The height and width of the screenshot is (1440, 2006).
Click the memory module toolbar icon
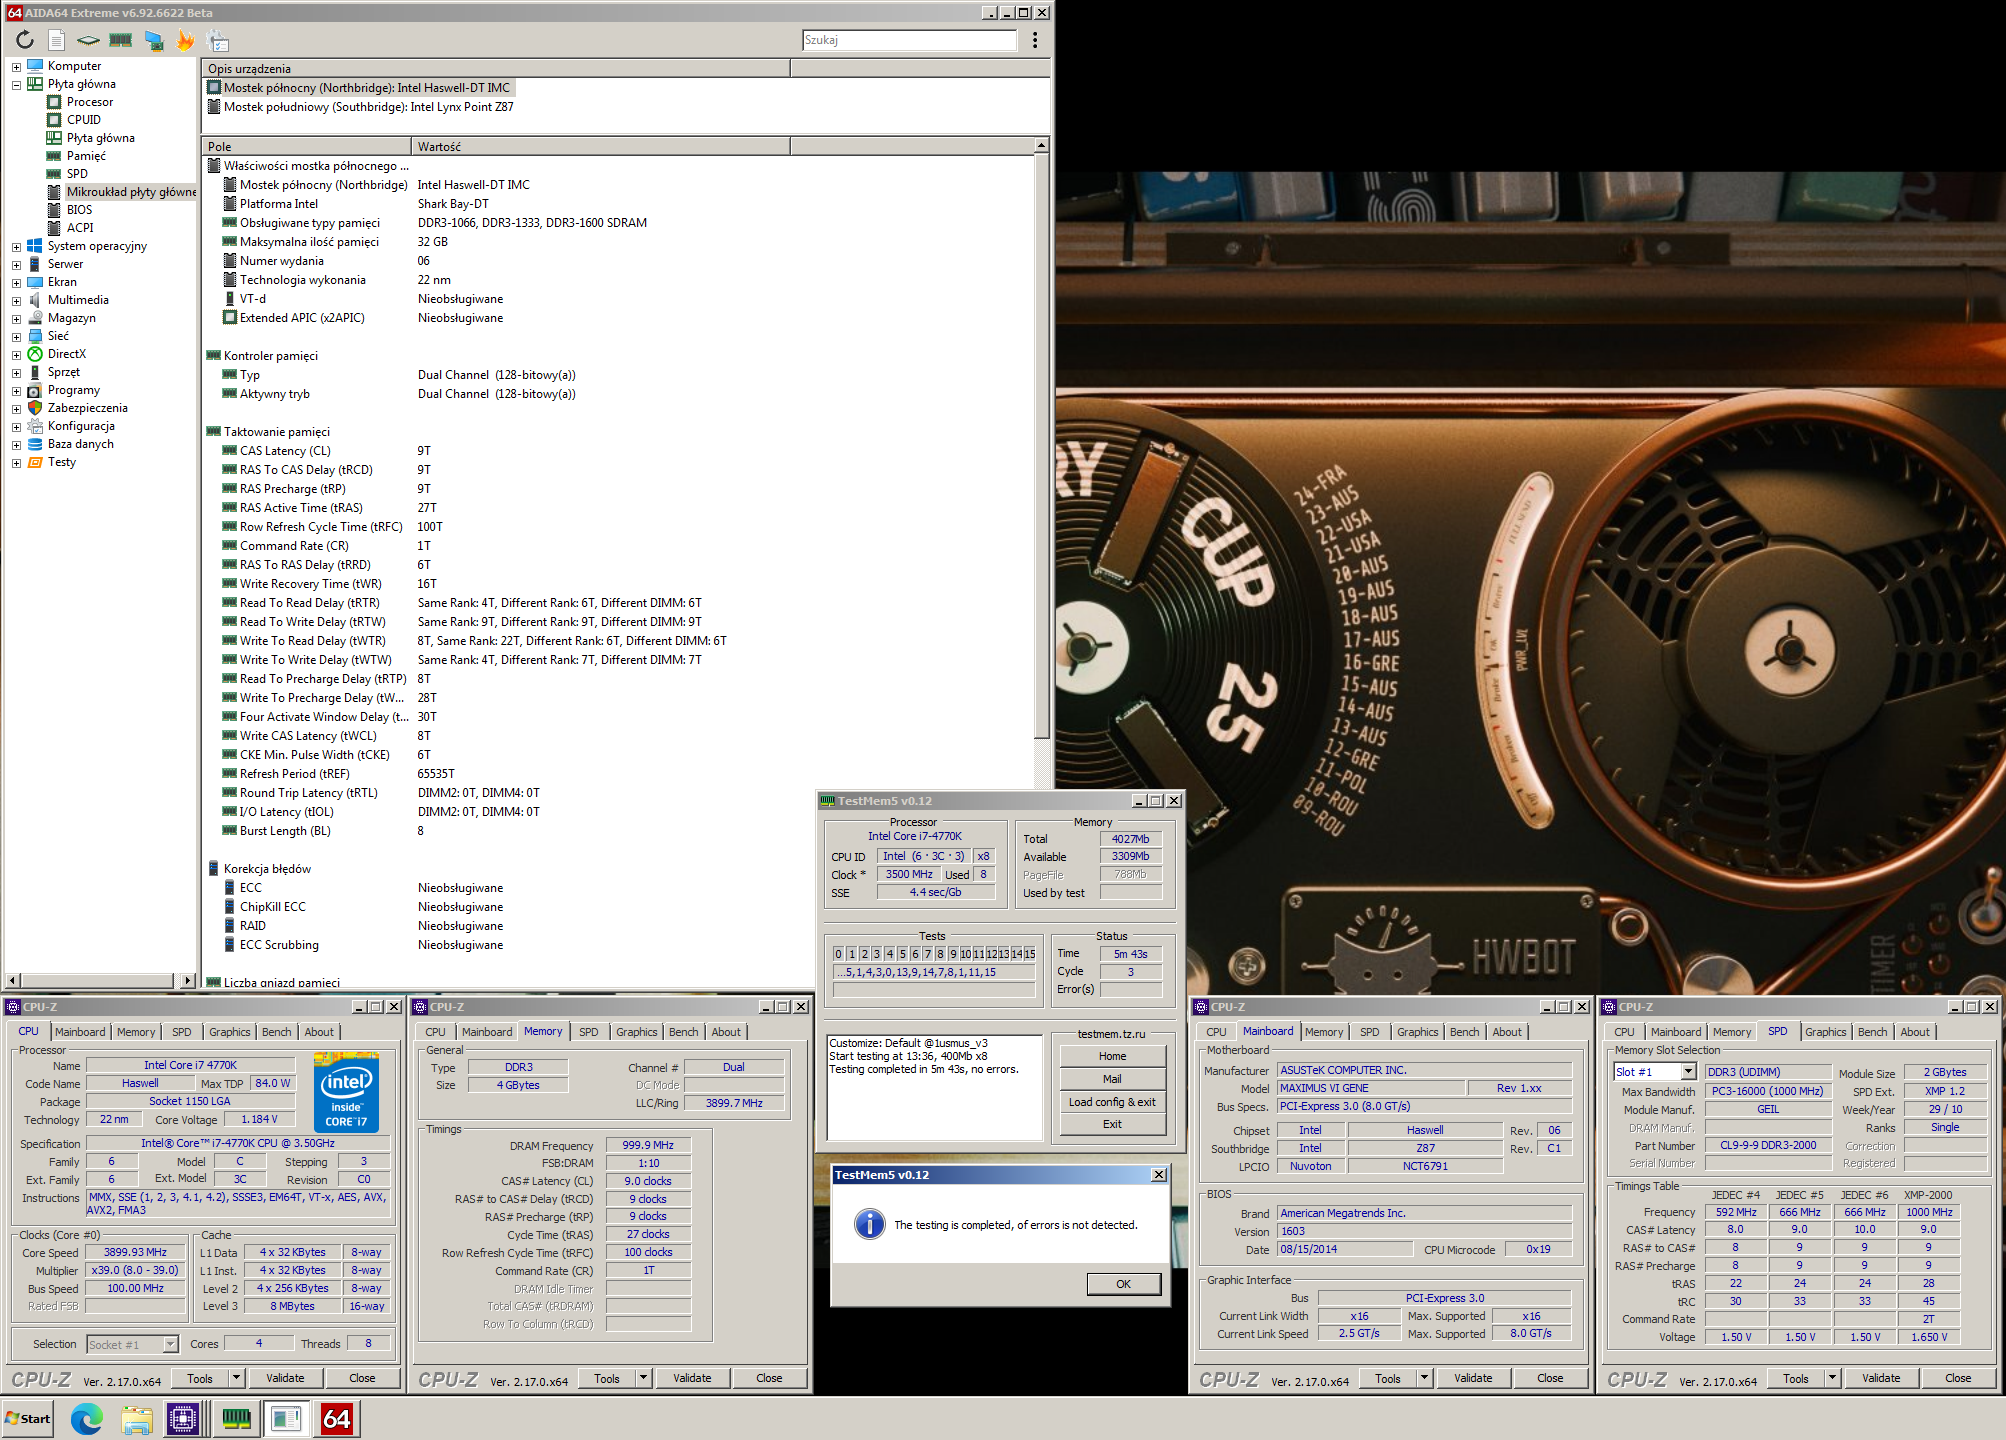[121, 40]
